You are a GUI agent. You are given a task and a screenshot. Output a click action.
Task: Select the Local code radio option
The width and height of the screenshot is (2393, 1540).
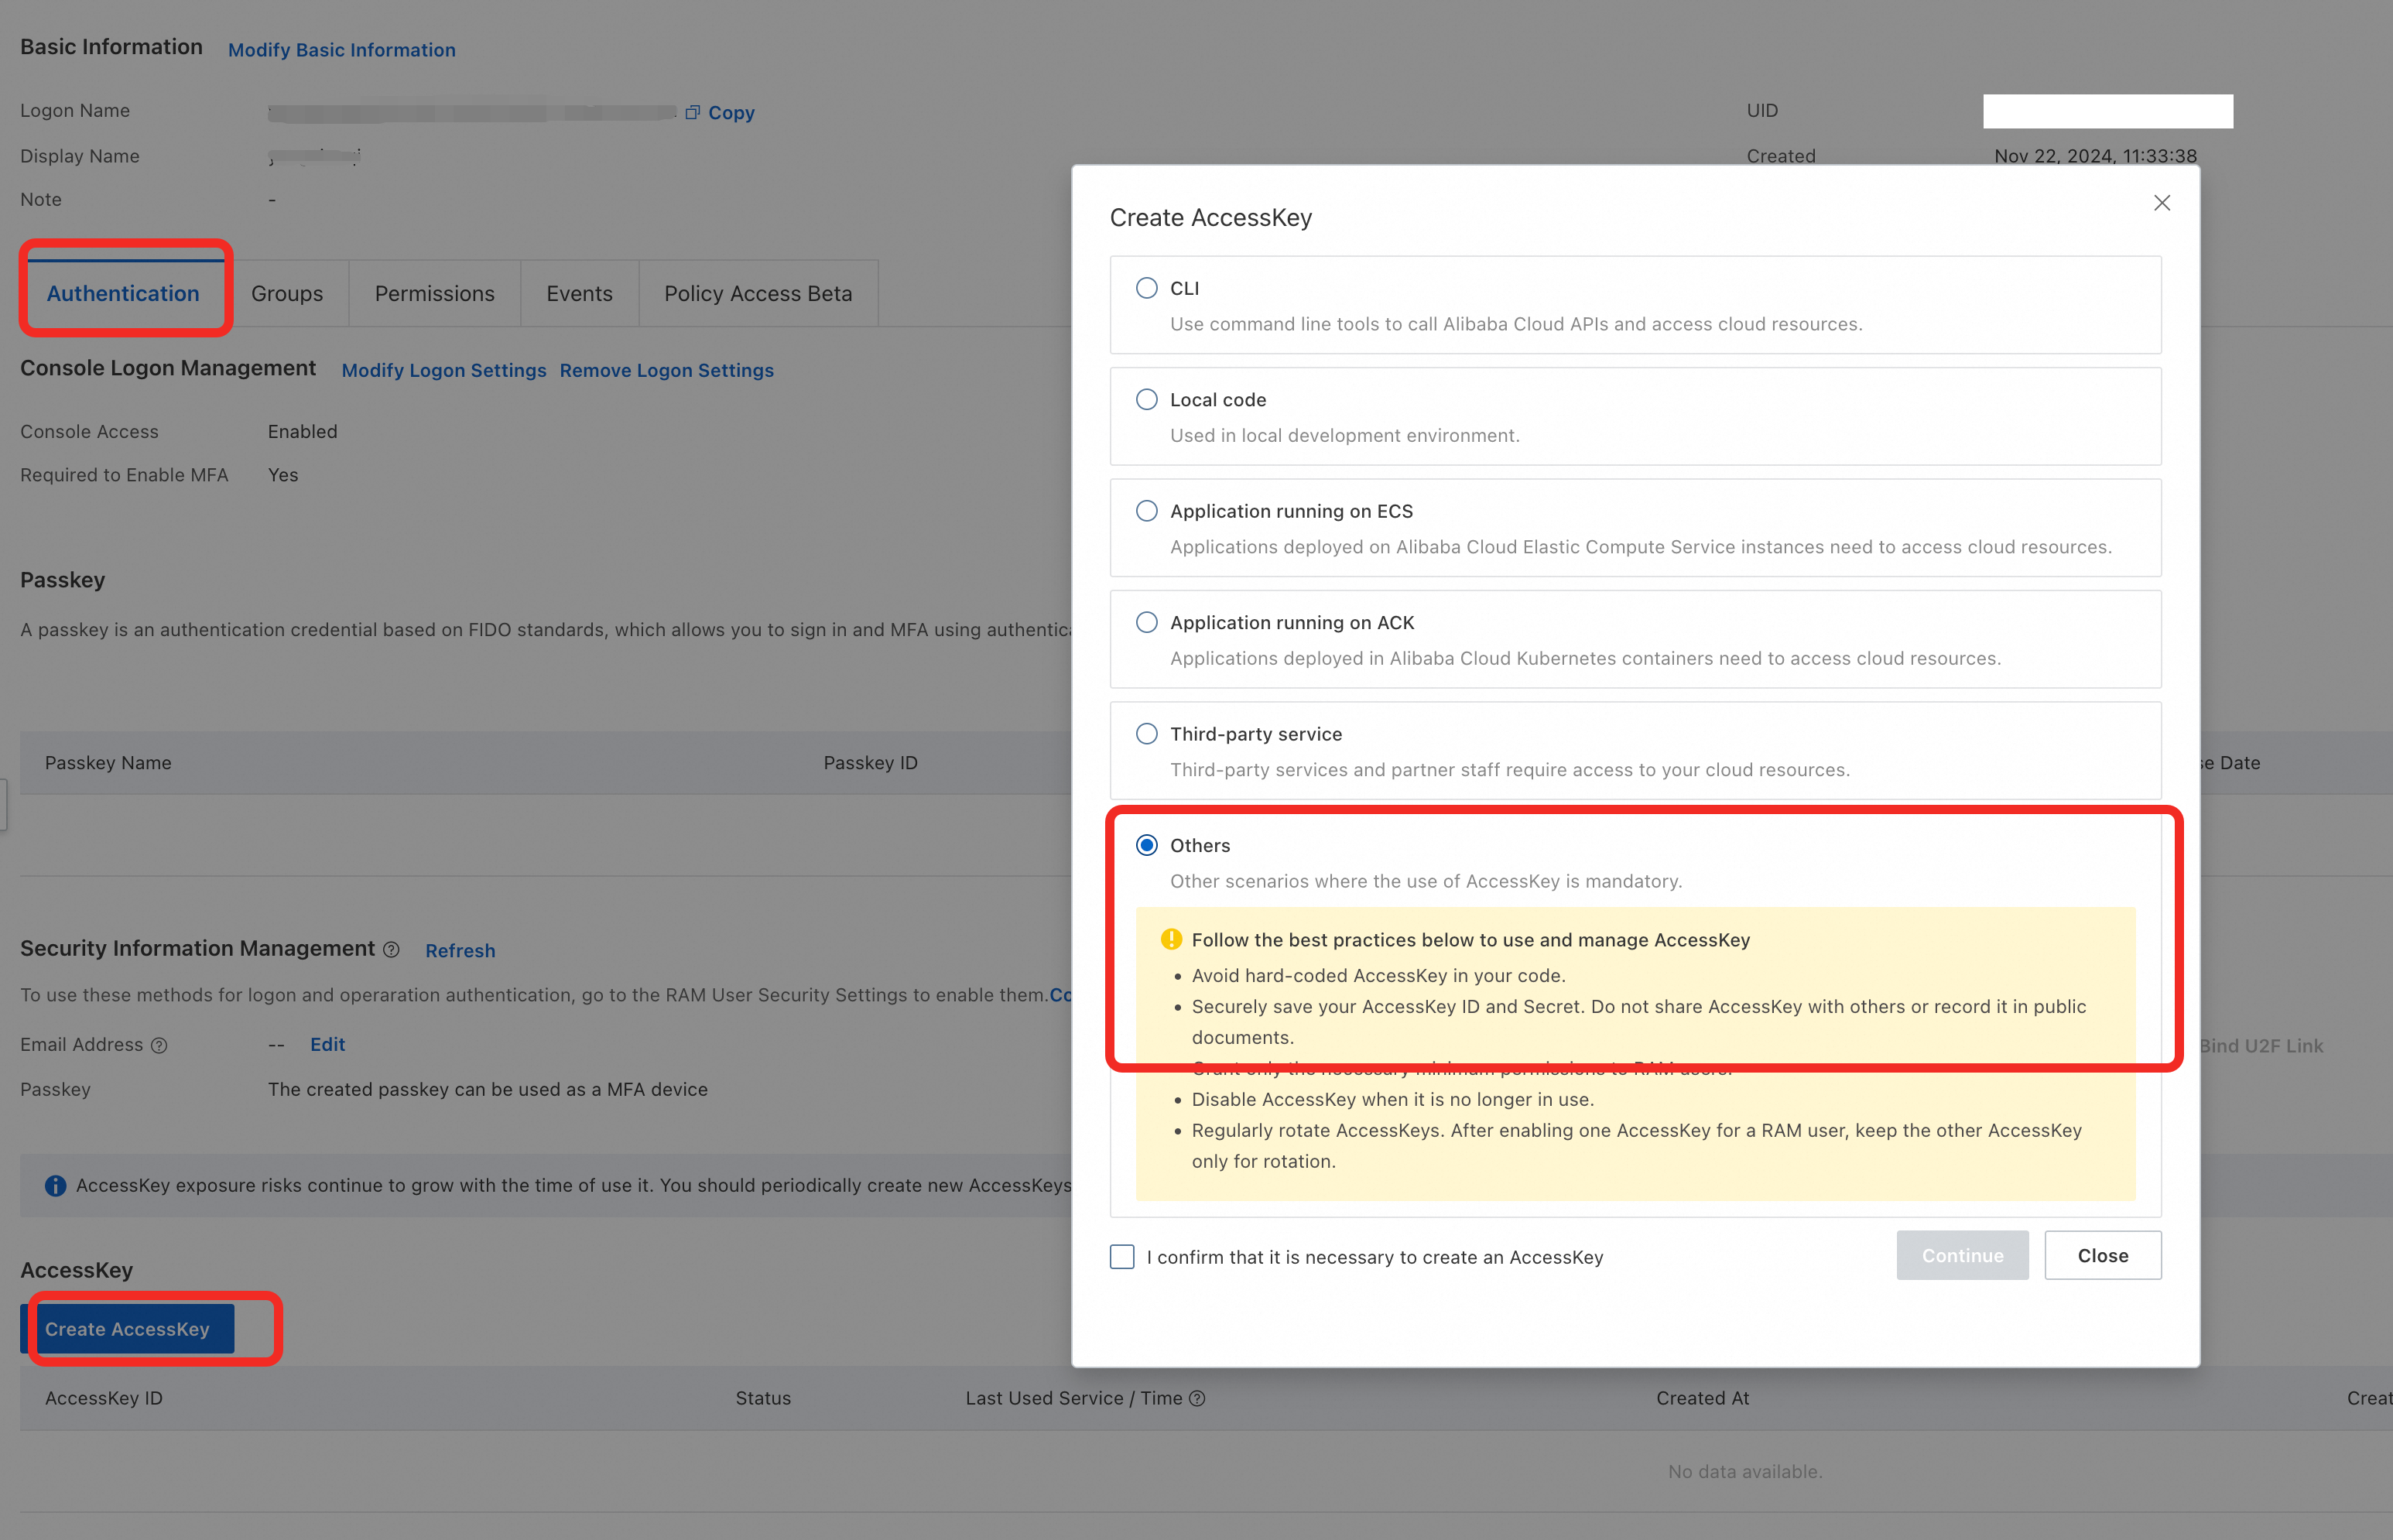[1146, 399]
